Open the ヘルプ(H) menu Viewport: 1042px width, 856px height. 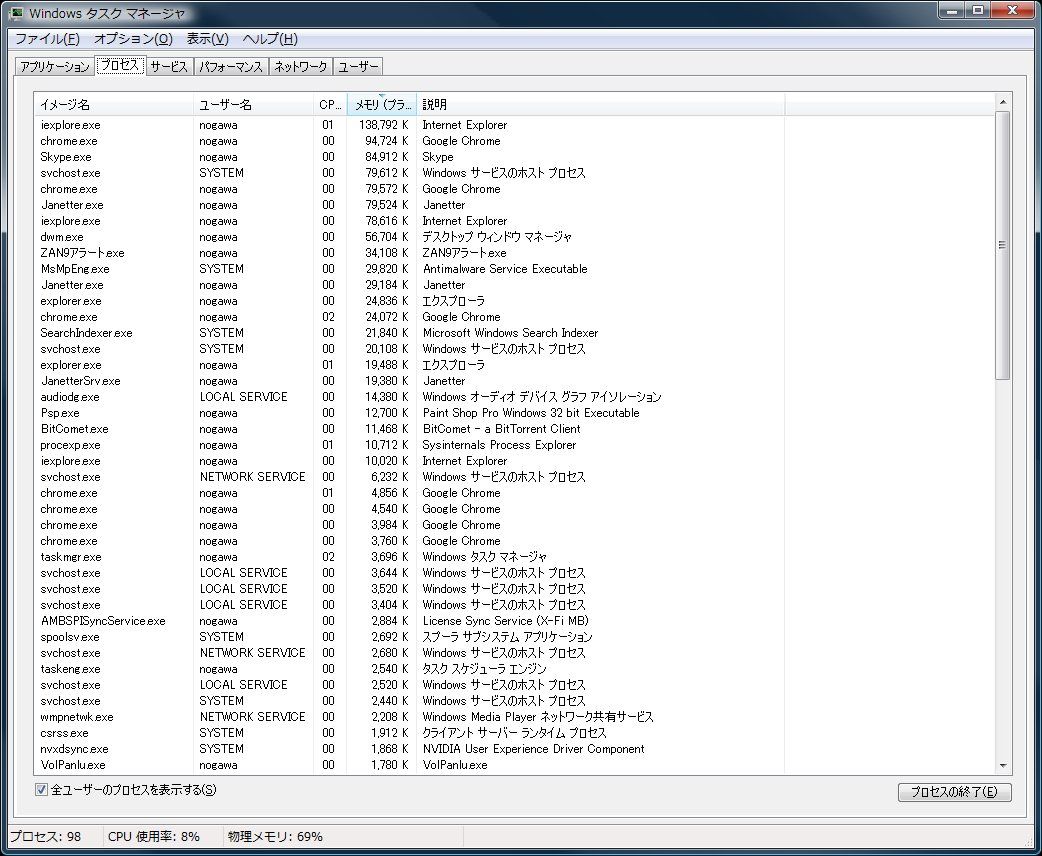(x=270, y=39)
